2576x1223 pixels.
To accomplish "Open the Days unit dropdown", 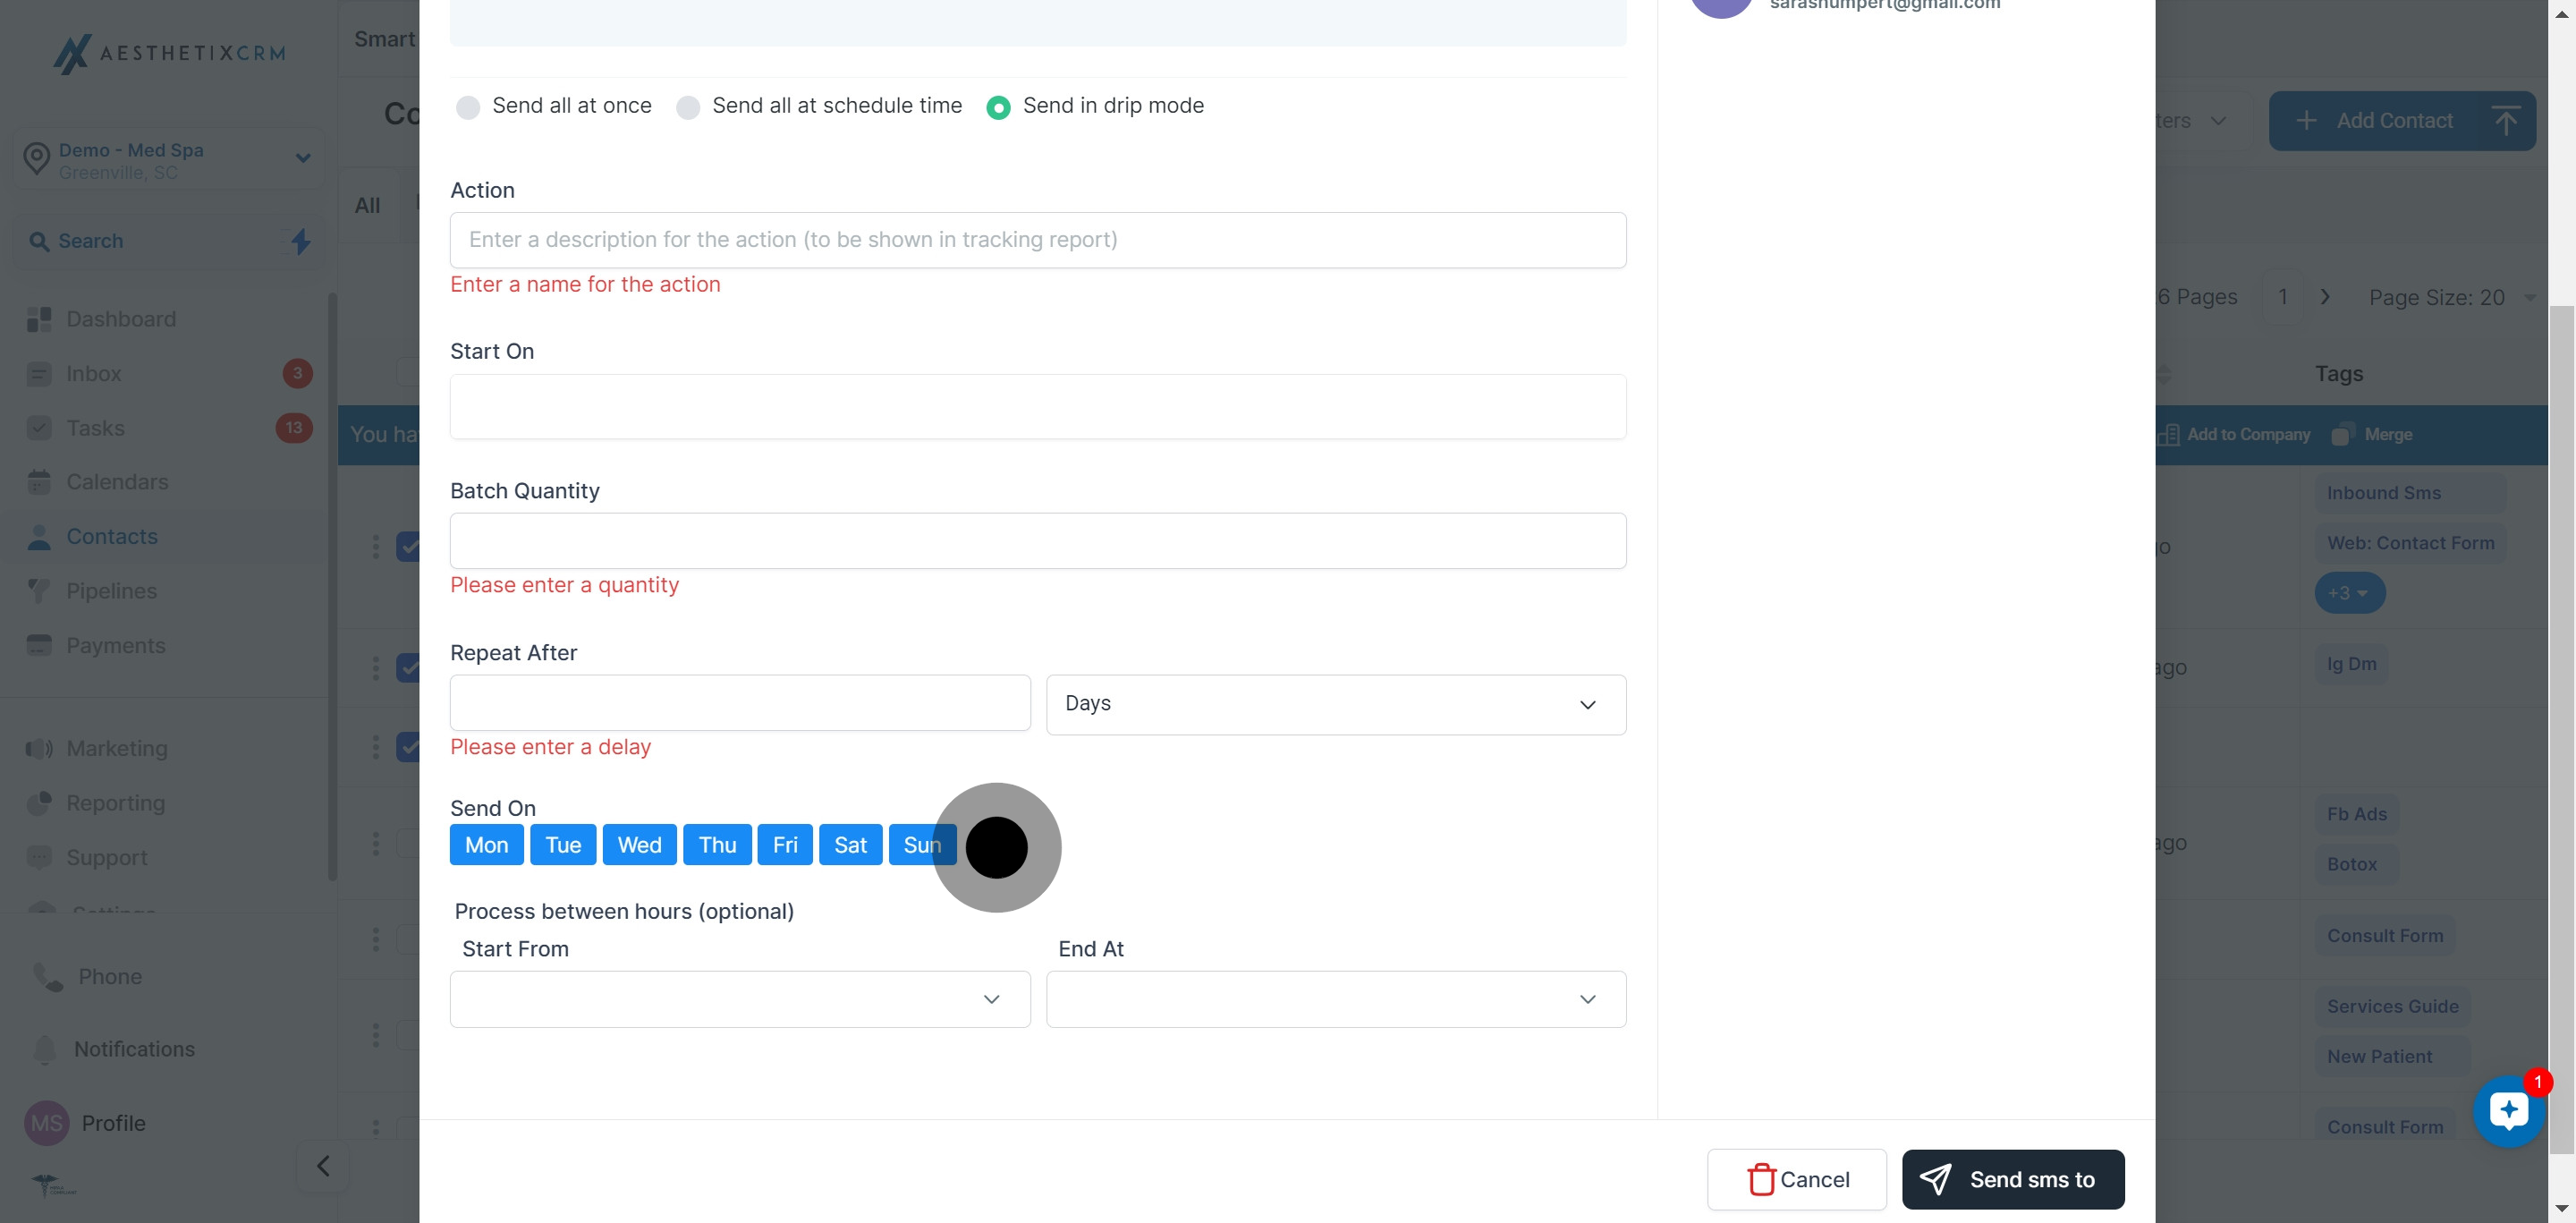I will 1336,705.
